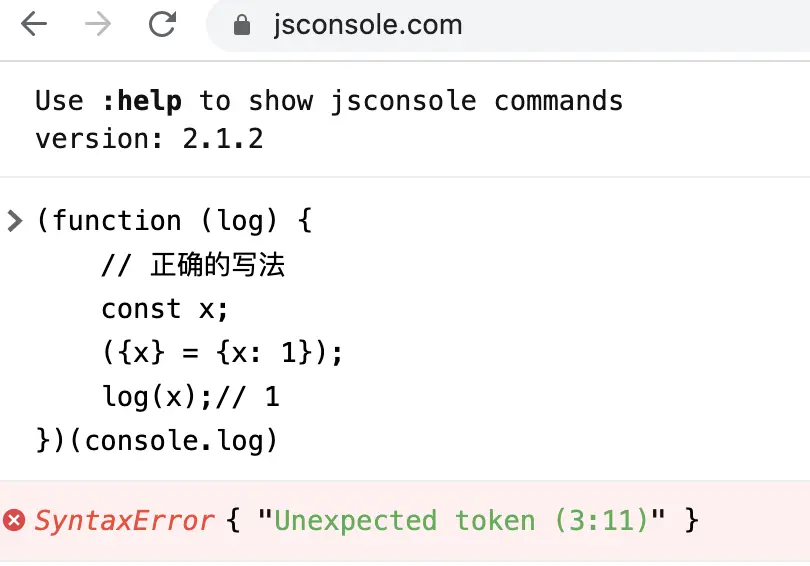Select the "Unexpected token (3:11)" message
The image size is (810, 566).
(x=461, y=520)
